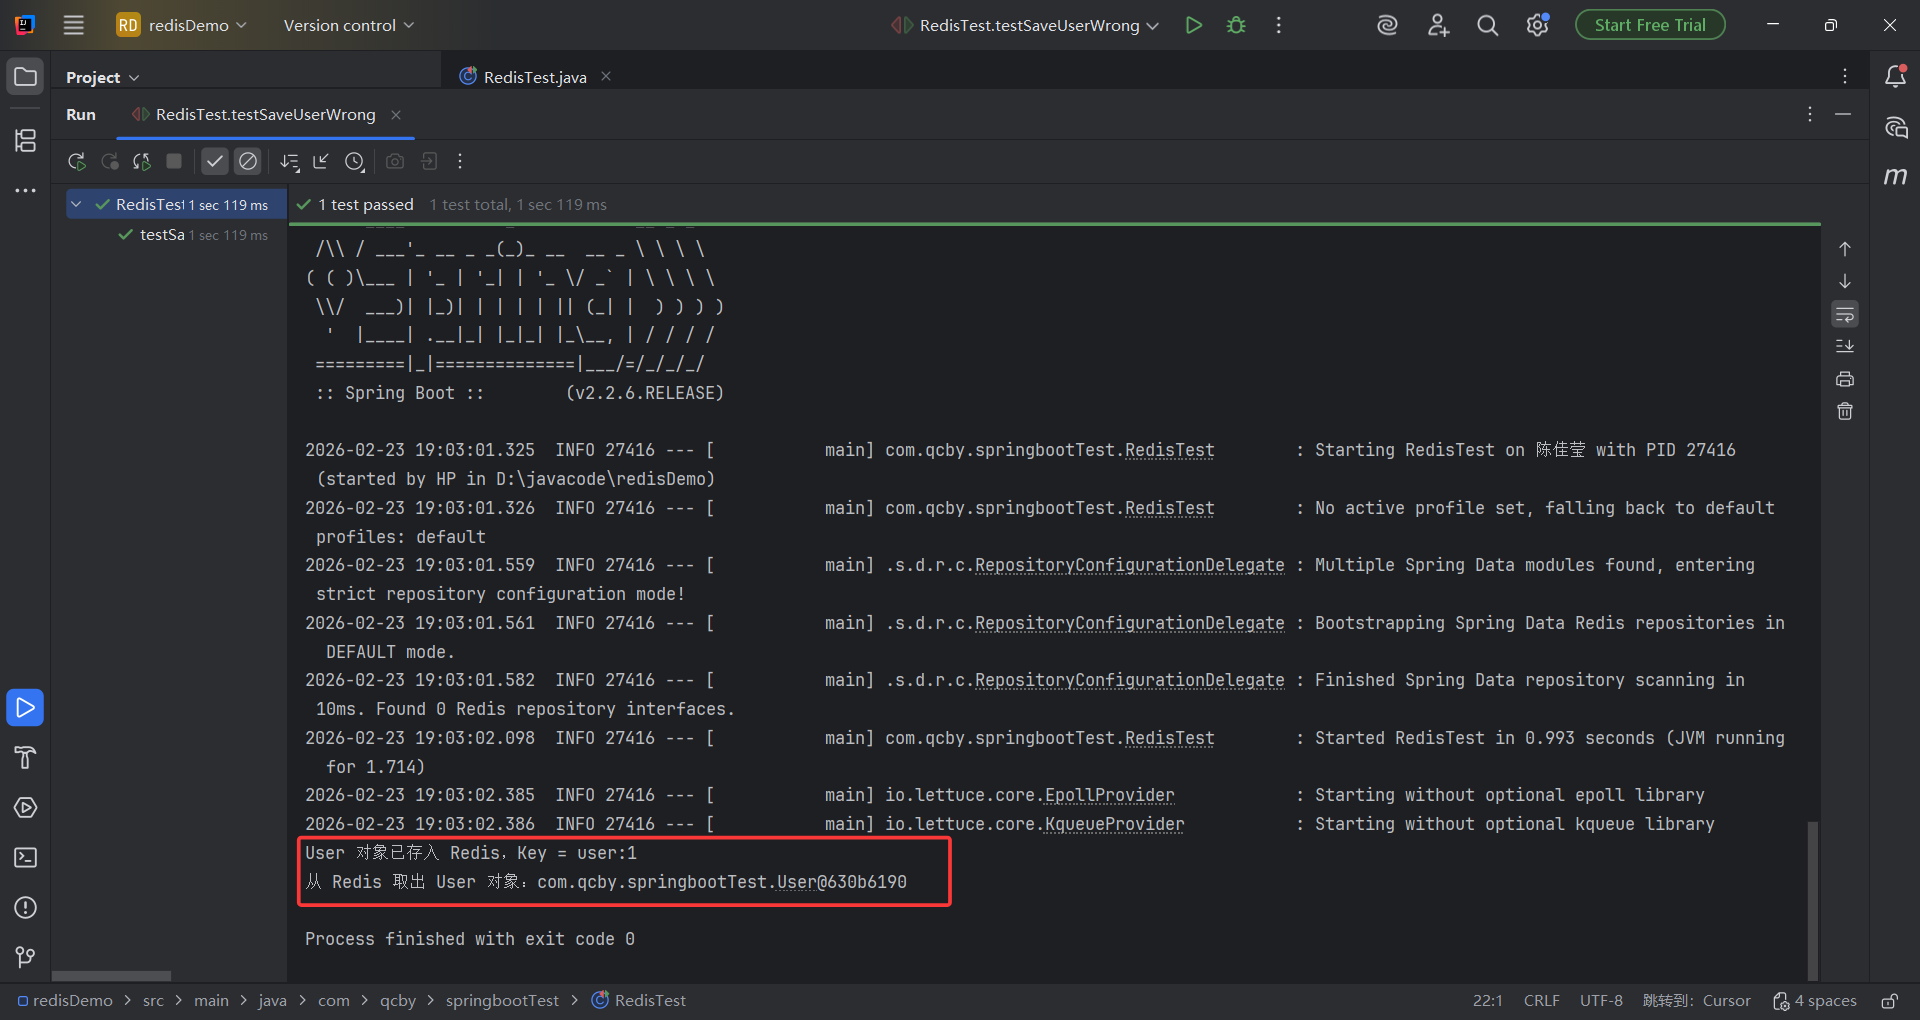Click redisDemo breadcrumb
The height and width of the screenshot is (1020, 1920).
(65, 1000)
